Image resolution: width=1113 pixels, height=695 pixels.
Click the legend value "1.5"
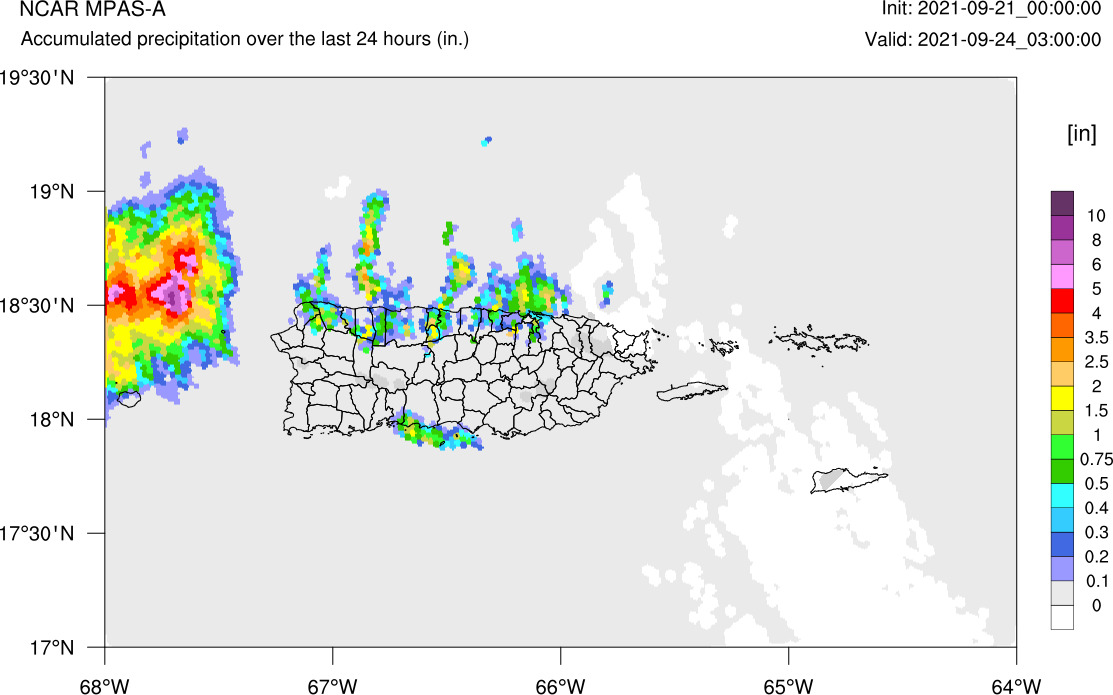[1097, 410]
